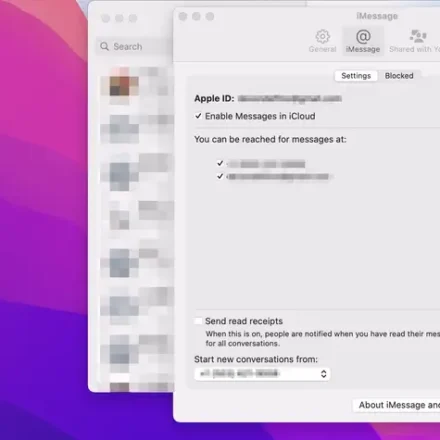Toggle Enable Messages in iCloud checkbox
Viewport: 440px width, 440px height.
(x=198, y=116)
